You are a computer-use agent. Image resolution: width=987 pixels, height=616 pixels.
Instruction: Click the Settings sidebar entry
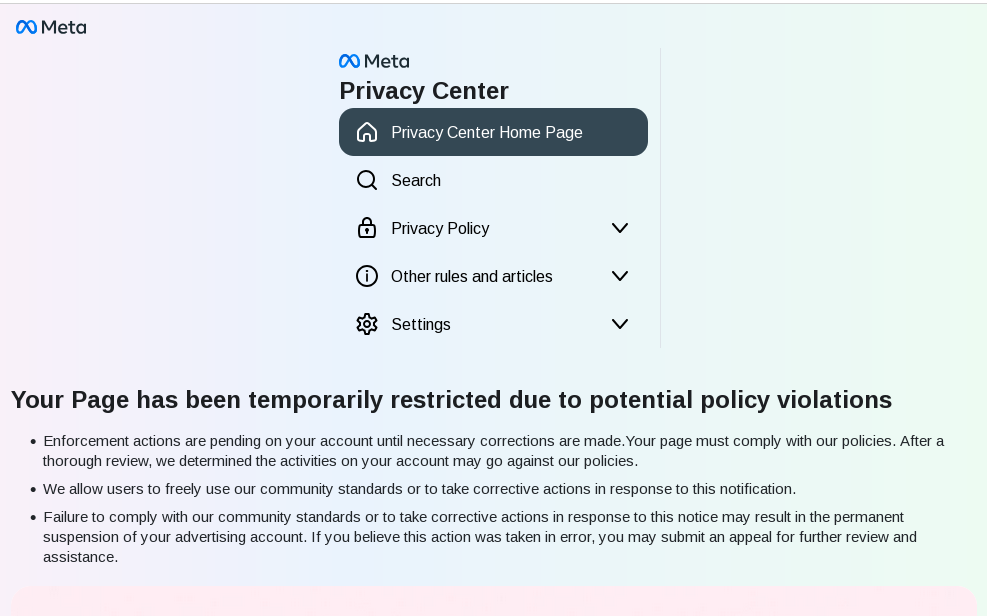(x=421, y=324)
